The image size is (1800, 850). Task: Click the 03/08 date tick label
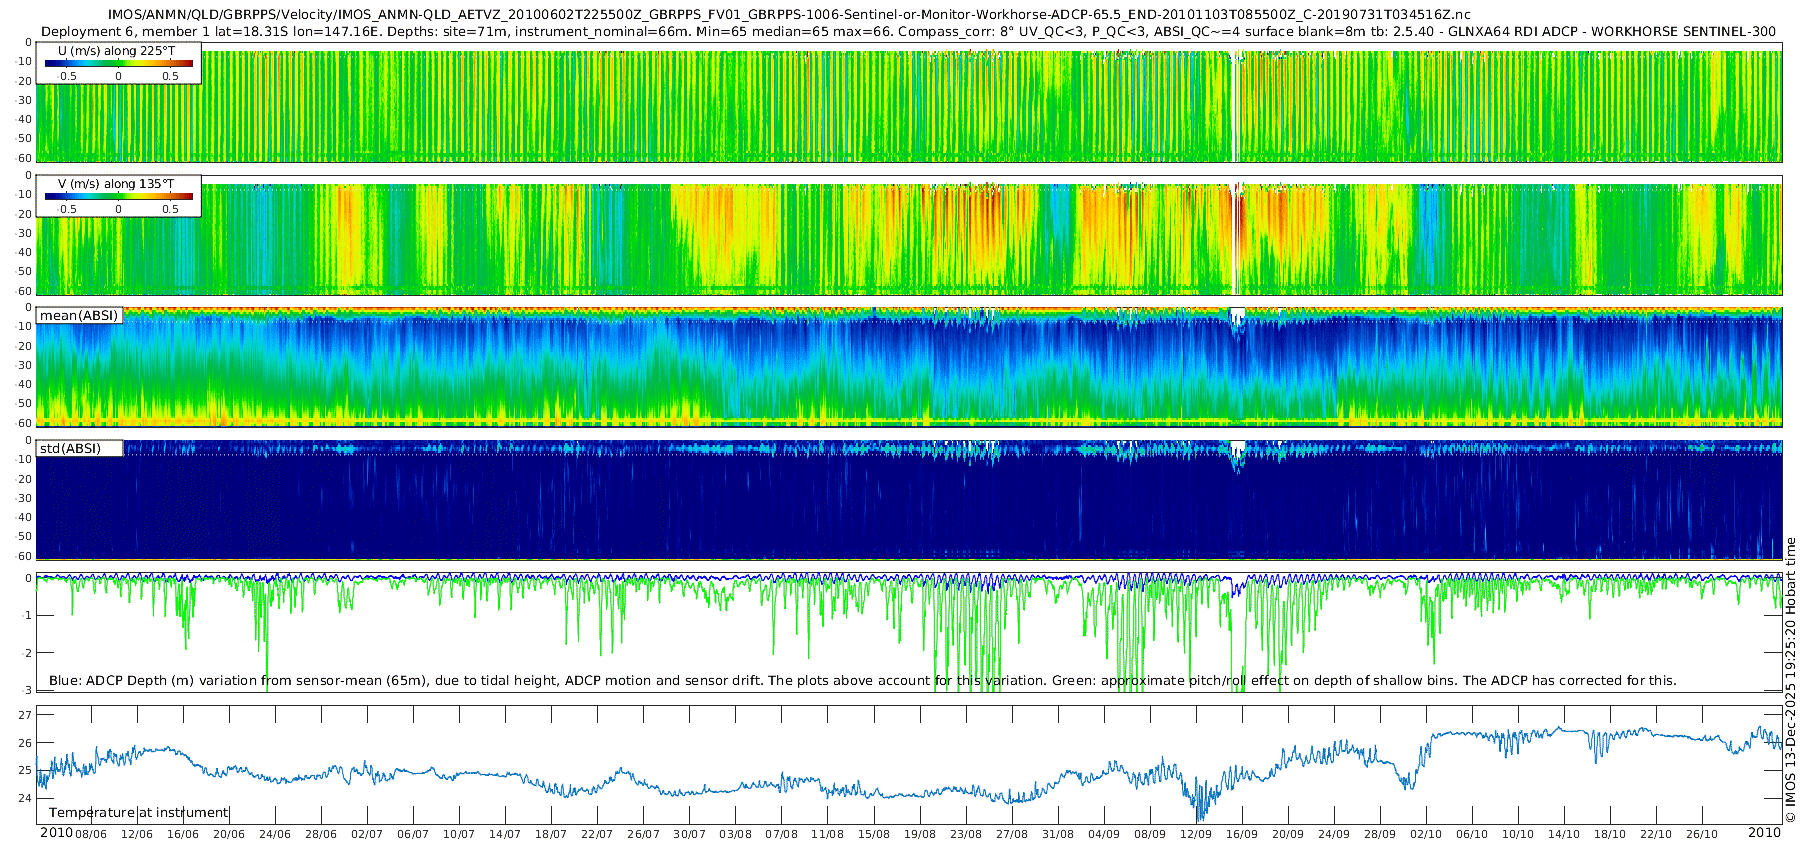tap(735, 834)
